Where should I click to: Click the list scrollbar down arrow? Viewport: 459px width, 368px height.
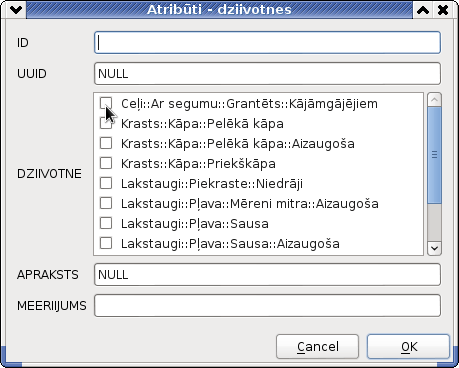pos(434,248)
